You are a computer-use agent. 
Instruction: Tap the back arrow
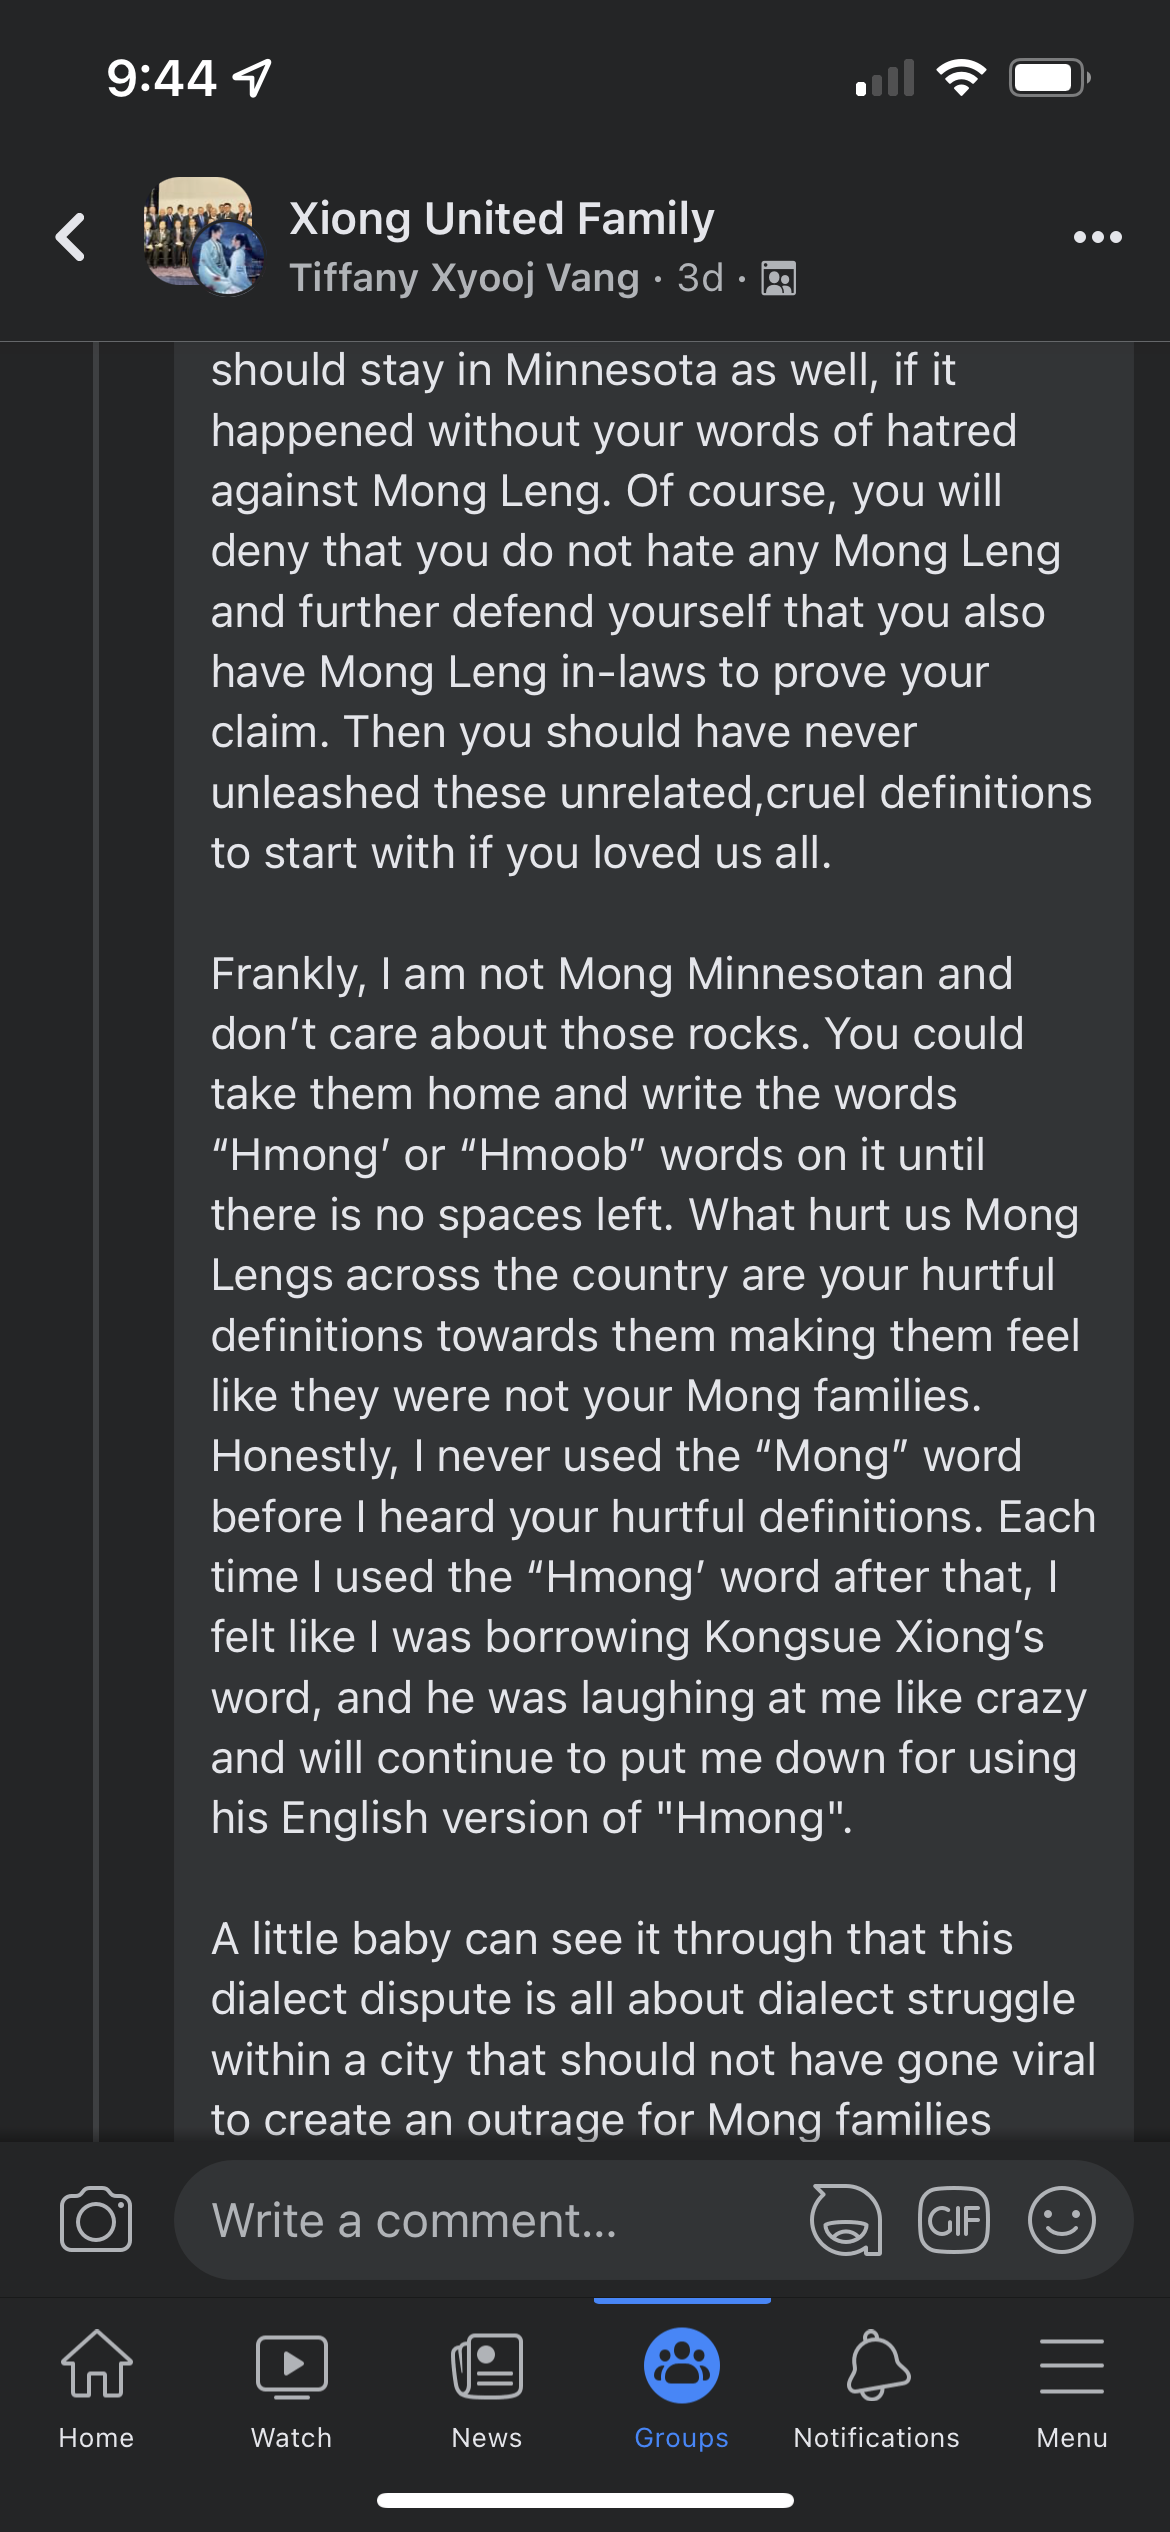pyautogui.click(x=71, y=238)
